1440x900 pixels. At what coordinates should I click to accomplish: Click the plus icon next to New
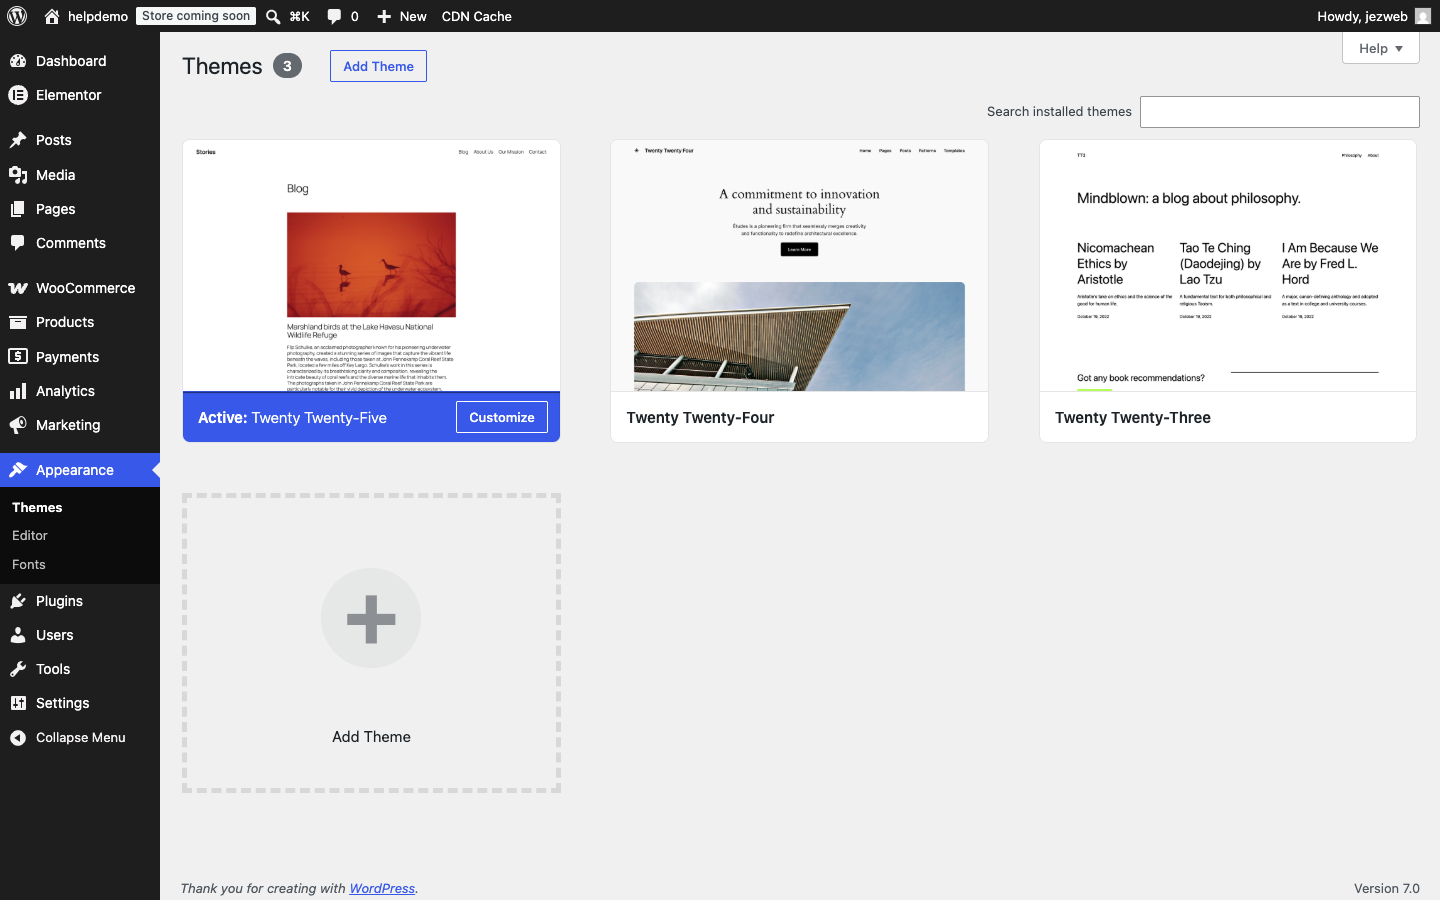tap(384, 16)
